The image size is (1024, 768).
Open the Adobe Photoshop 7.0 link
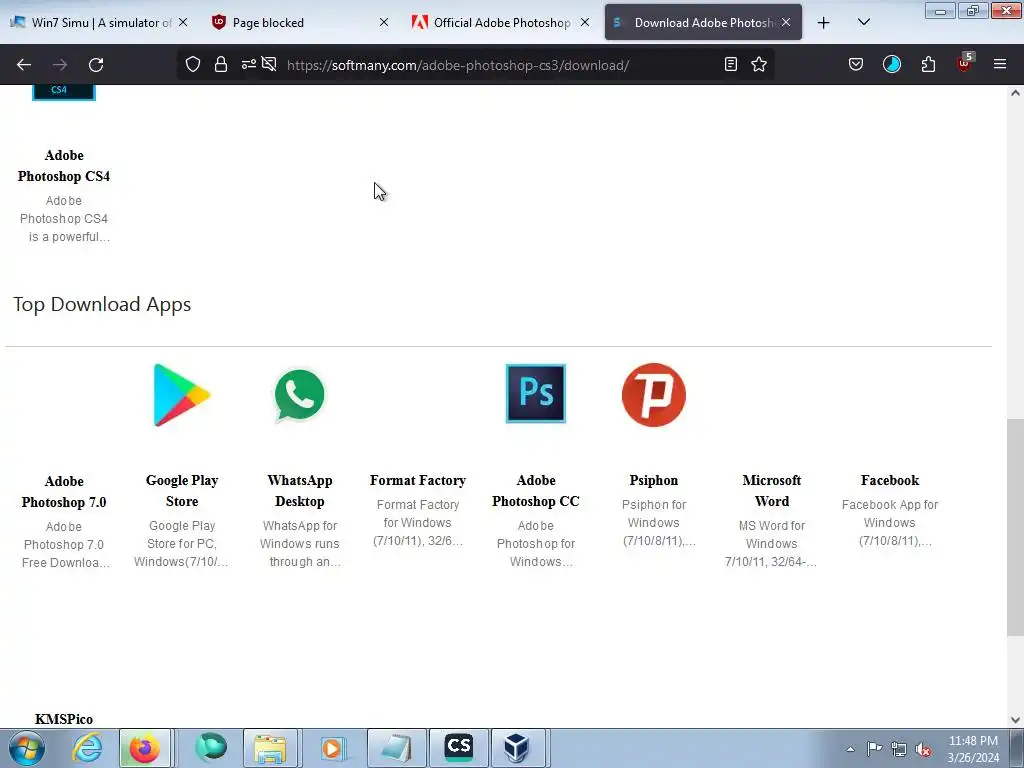click(64, 492)
